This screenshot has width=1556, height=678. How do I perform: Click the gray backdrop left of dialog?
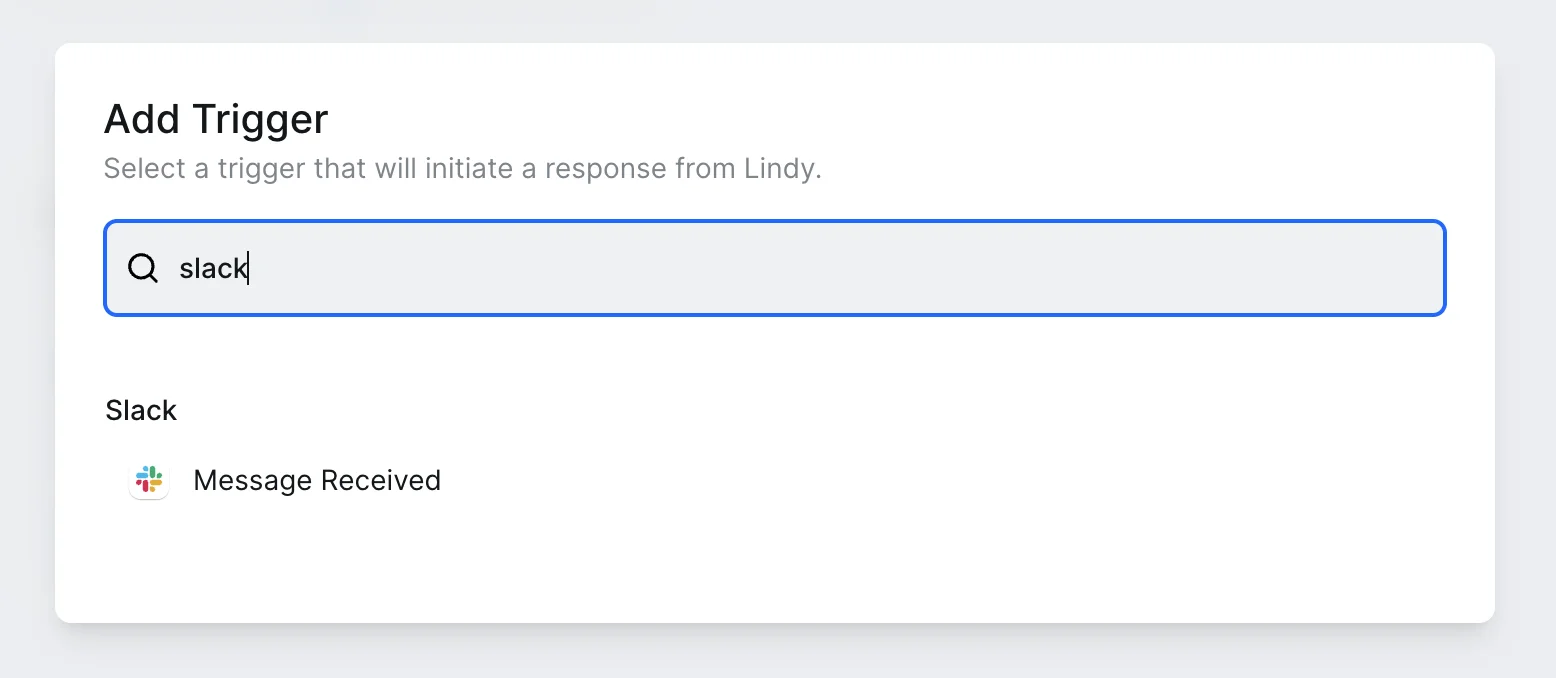coord(26,340)
